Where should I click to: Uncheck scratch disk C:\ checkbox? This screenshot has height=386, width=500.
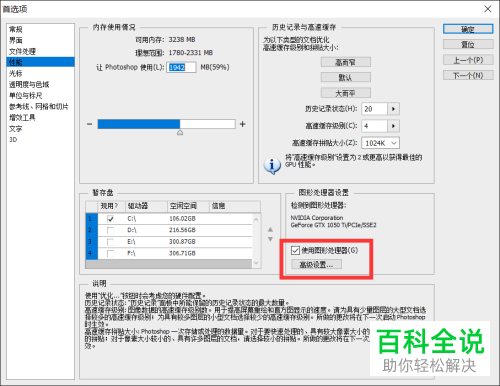coord(110,219)
